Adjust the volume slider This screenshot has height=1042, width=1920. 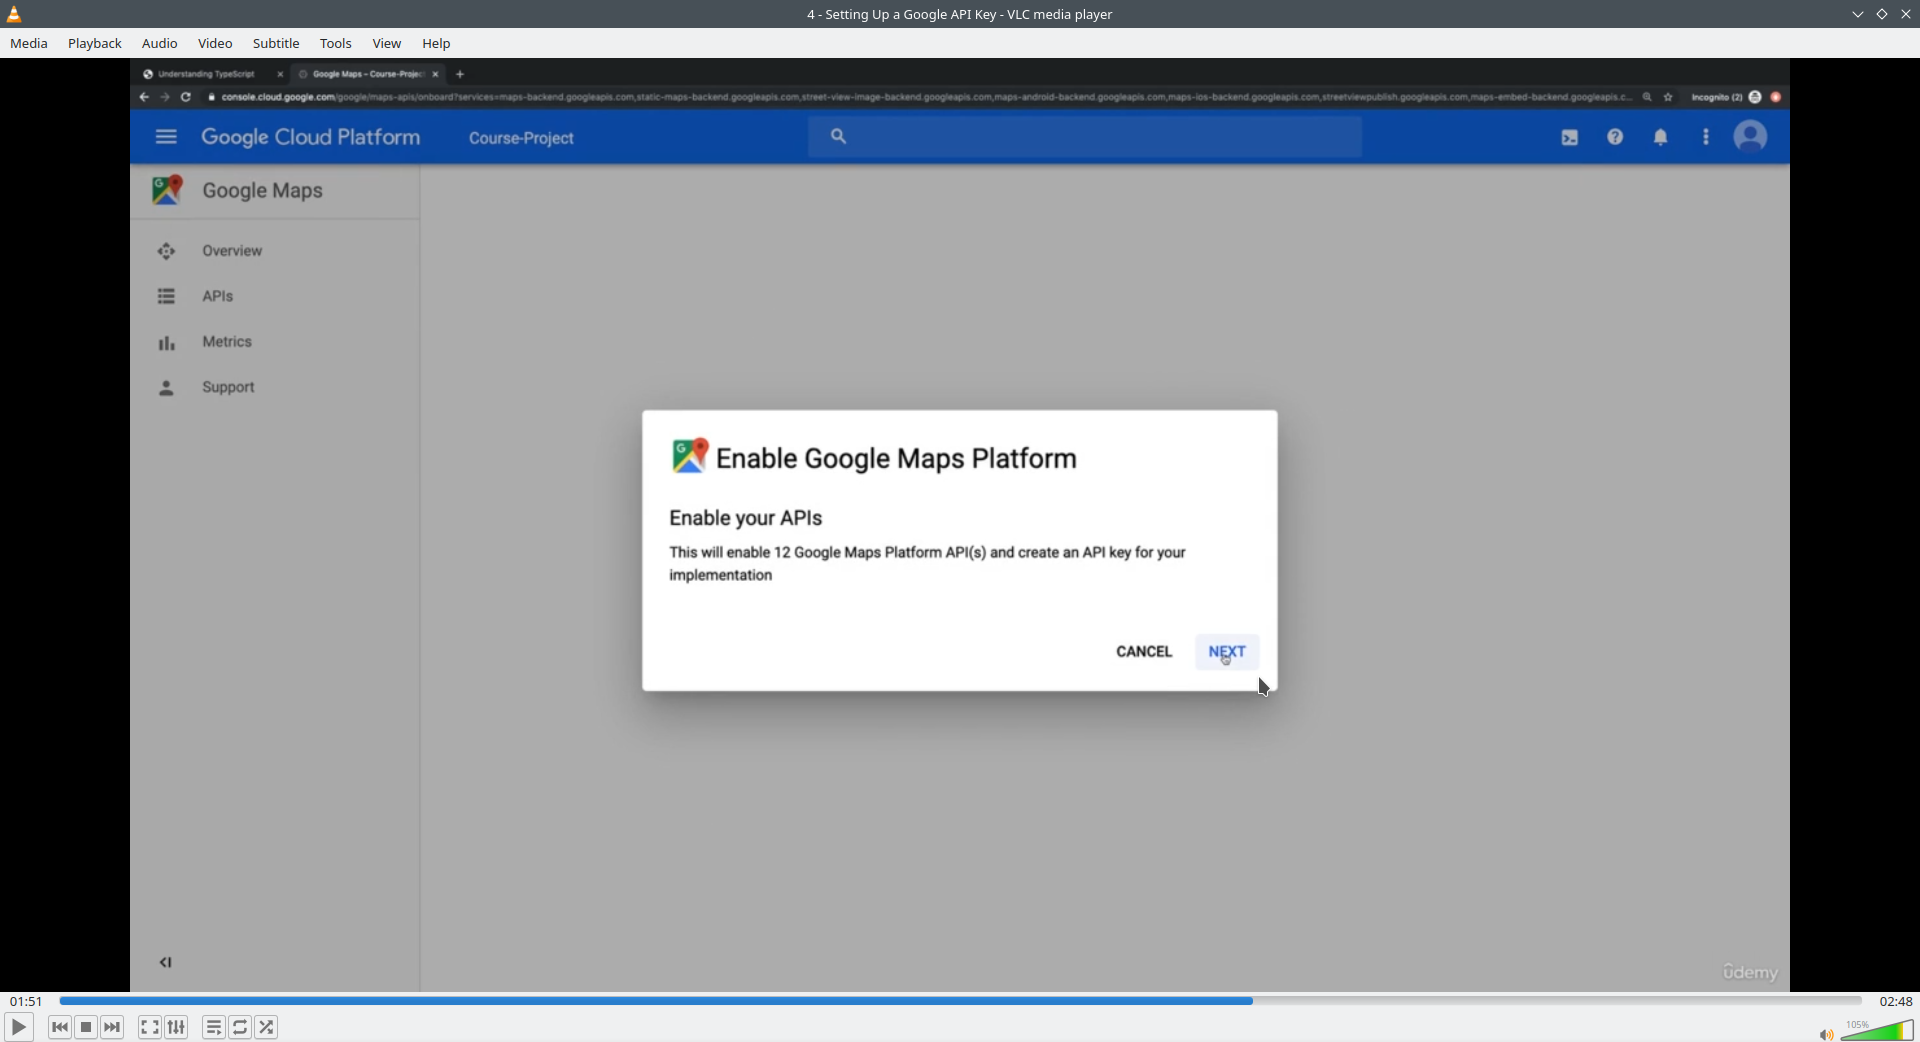click(x=1877, y=1030)
